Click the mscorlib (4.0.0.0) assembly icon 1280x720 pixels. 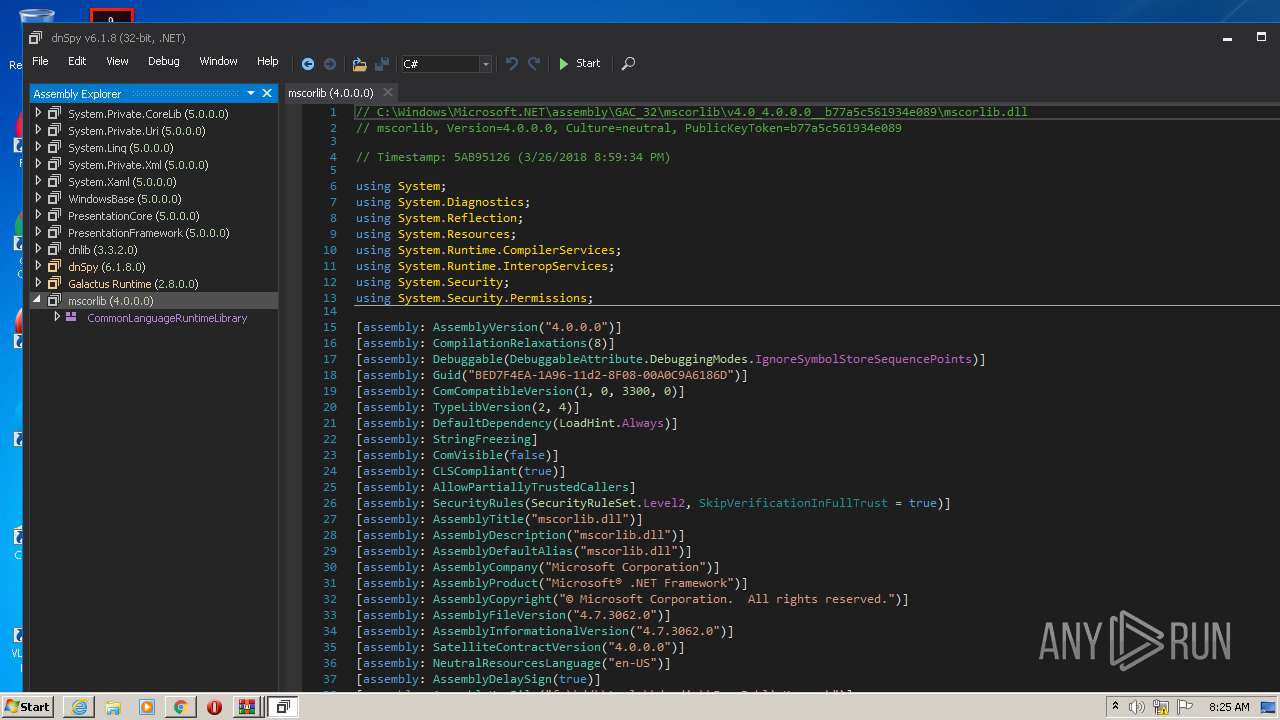55,300
